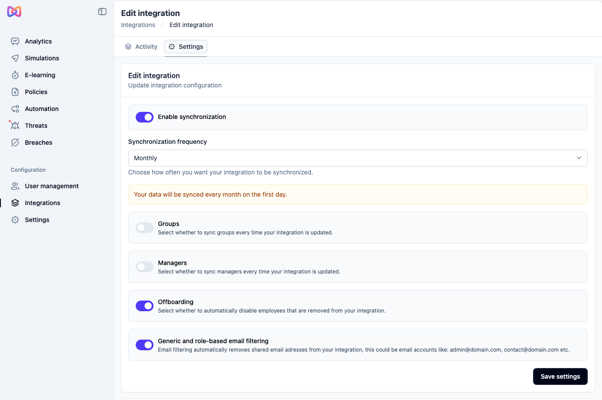Image resolution: width=602 pixels, height=400 pixels.
Task: Disable generic email filtering toggle
Action: tap(145, 345)
